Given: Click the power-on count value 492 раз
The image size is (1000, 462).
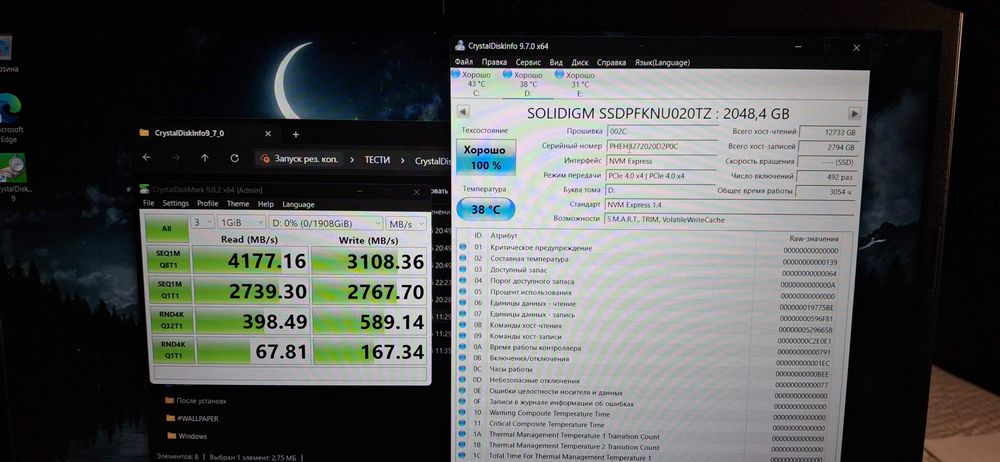Looking at the screenshot, I should coord(828,177).
